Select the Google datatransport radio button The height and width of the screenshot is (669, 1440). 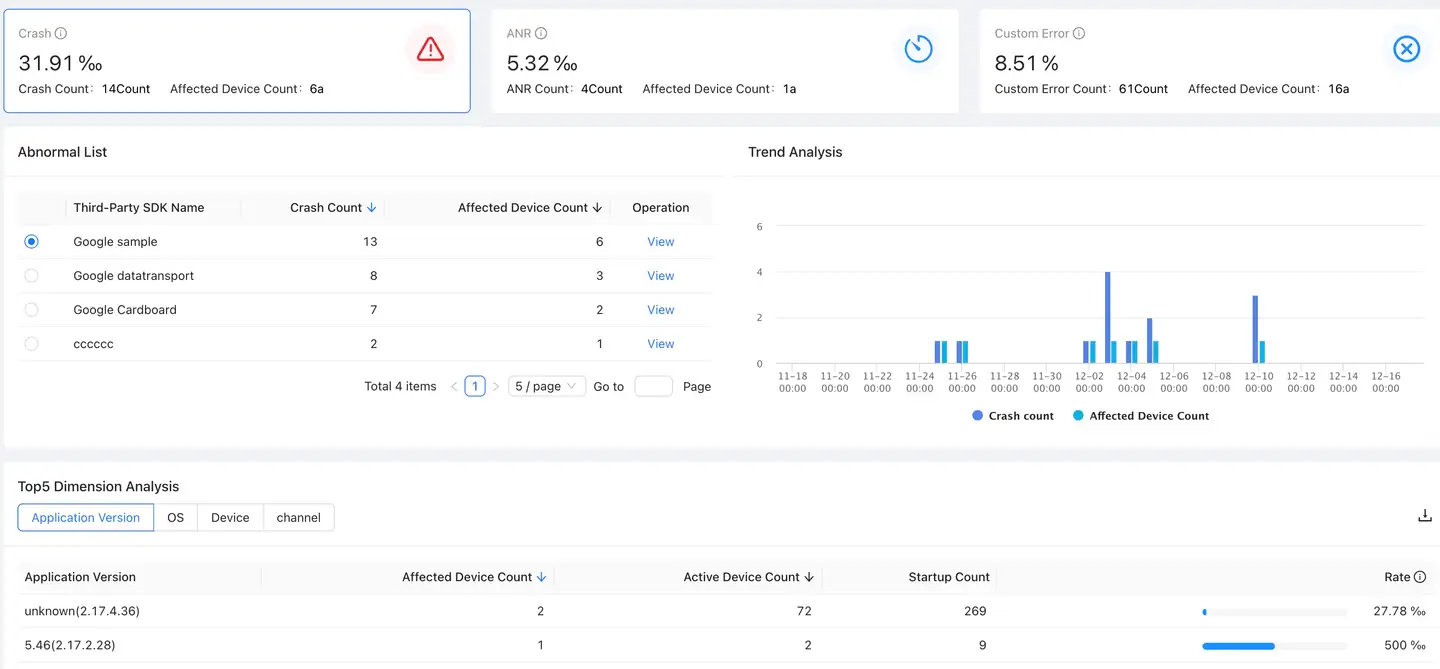point(31,276)
